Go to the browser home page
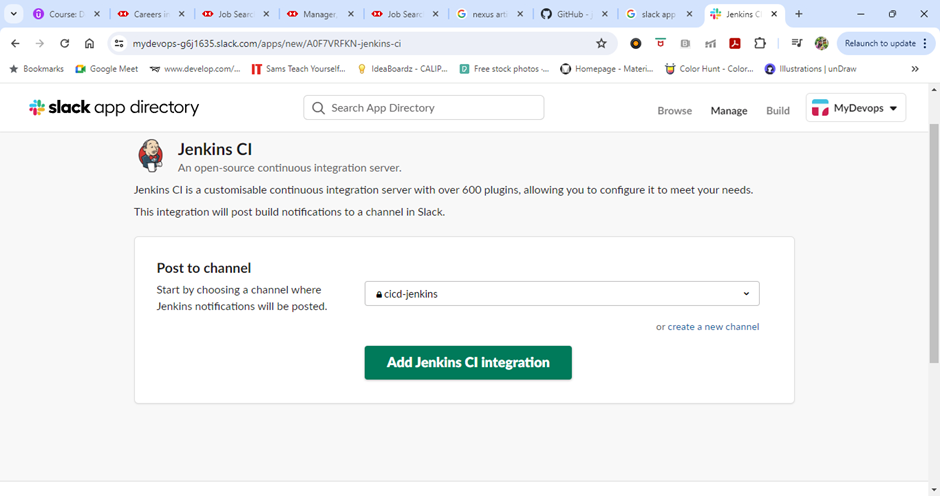The width and height of the screenshot is (940, 496). click(x=90, y=44)
